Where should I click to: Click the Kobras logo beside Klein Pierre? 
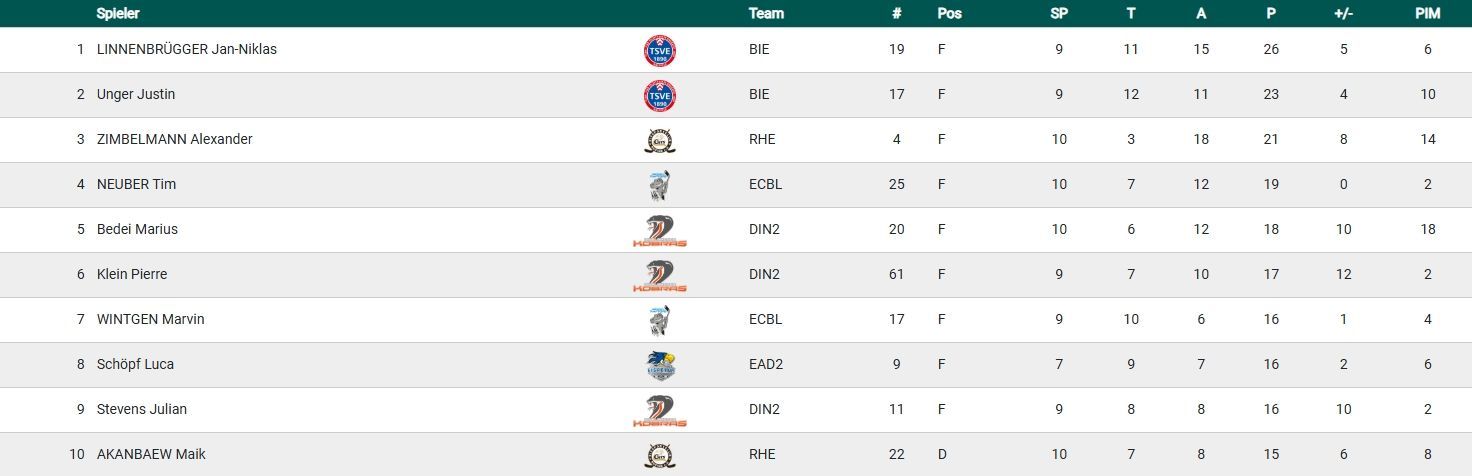click(660, 275)
